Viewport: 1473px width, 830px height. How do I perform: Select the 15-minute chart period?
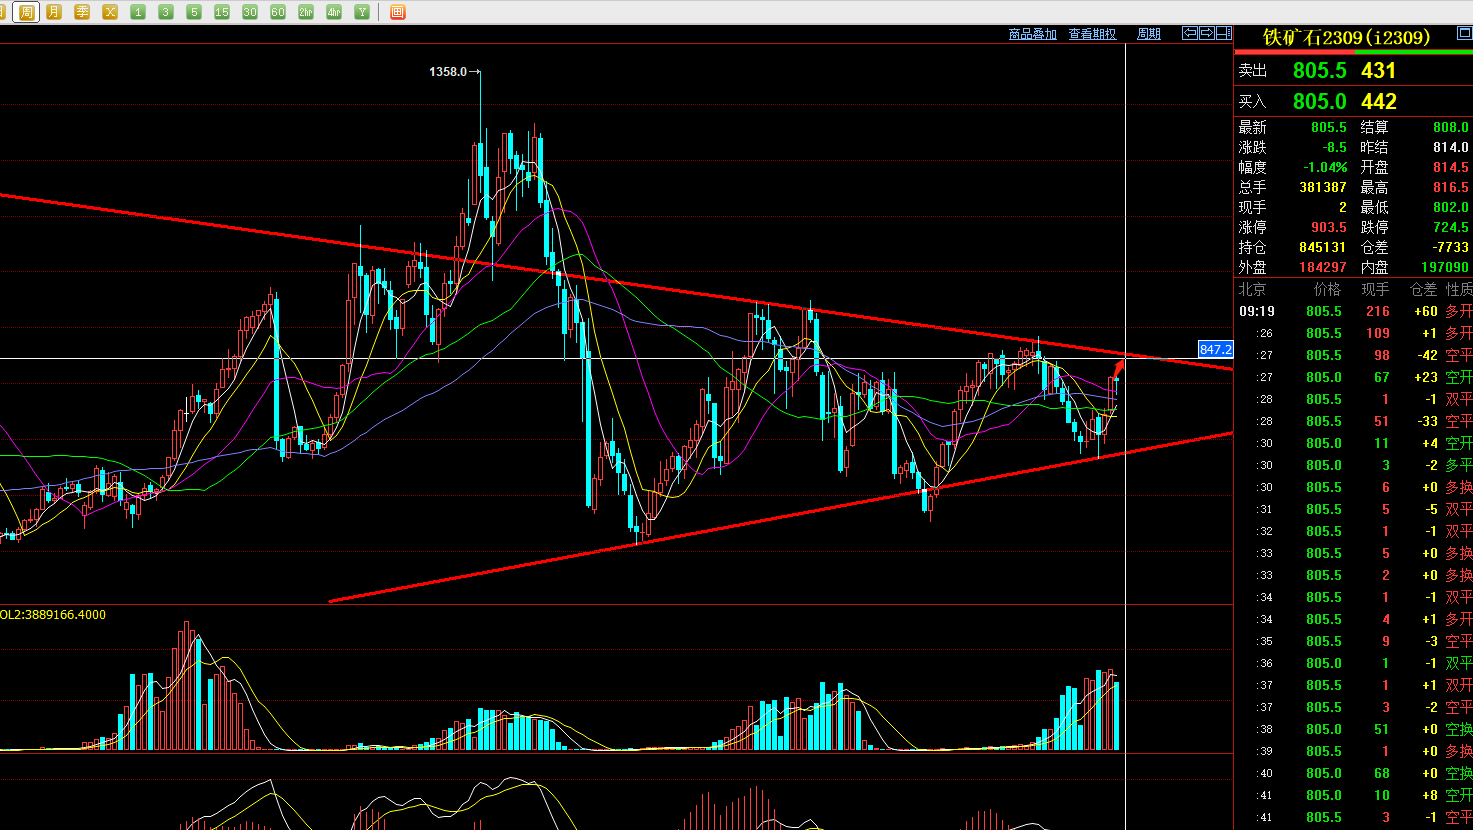coord(222,12)
